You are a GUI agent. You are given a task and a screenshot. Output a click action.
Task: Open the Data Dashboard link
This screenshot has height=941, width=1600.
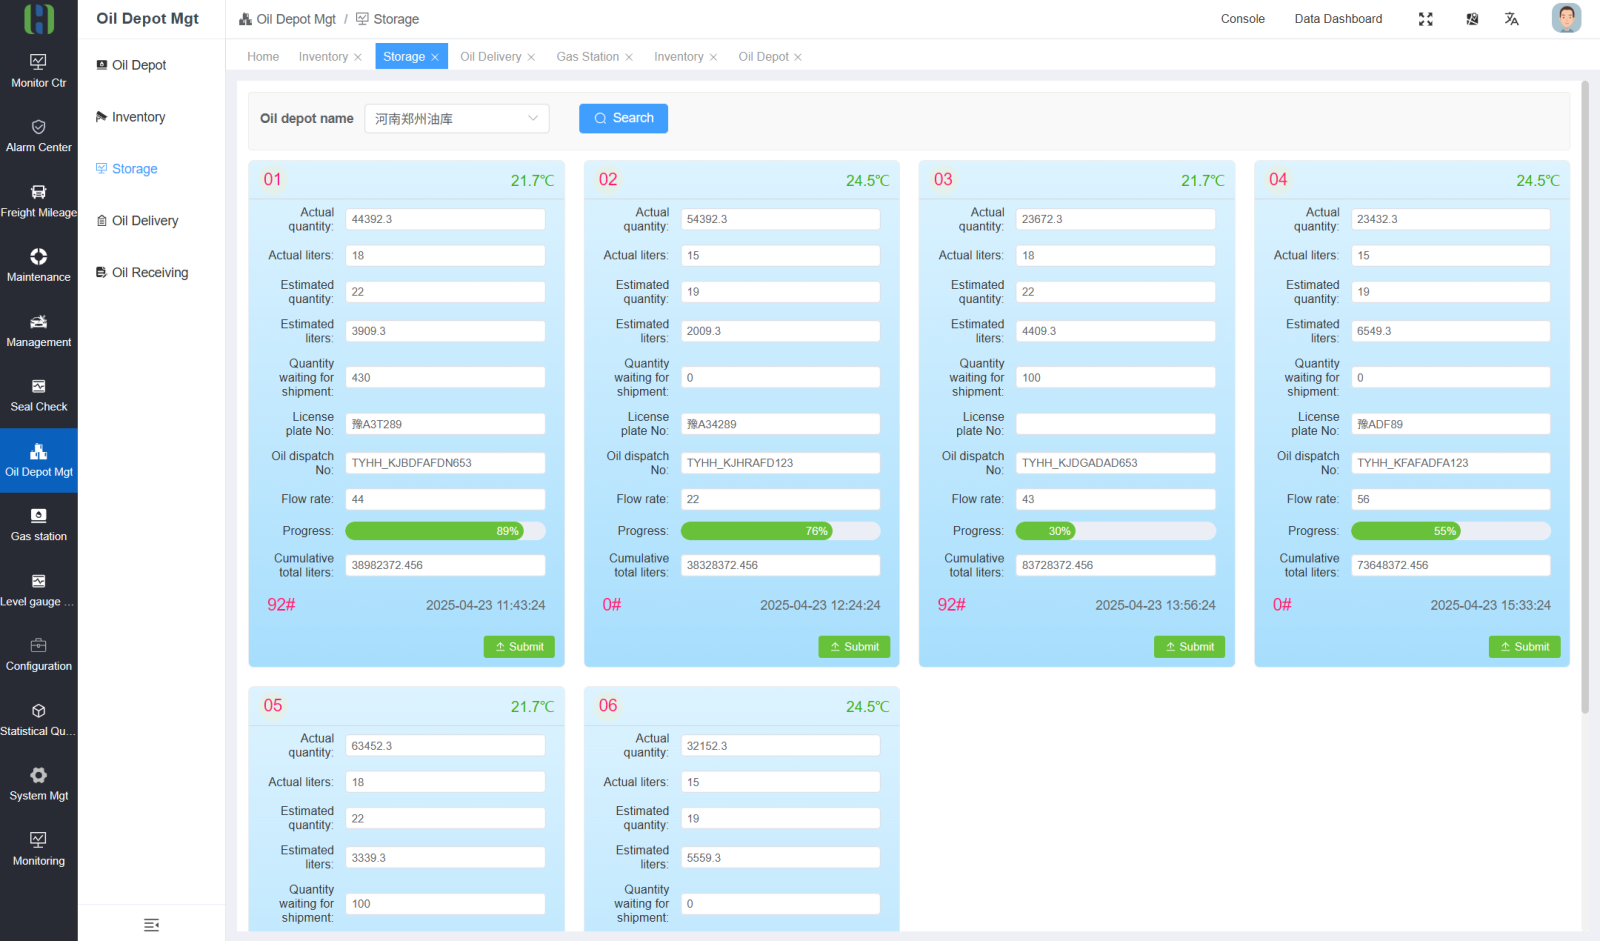(1338, 19)
